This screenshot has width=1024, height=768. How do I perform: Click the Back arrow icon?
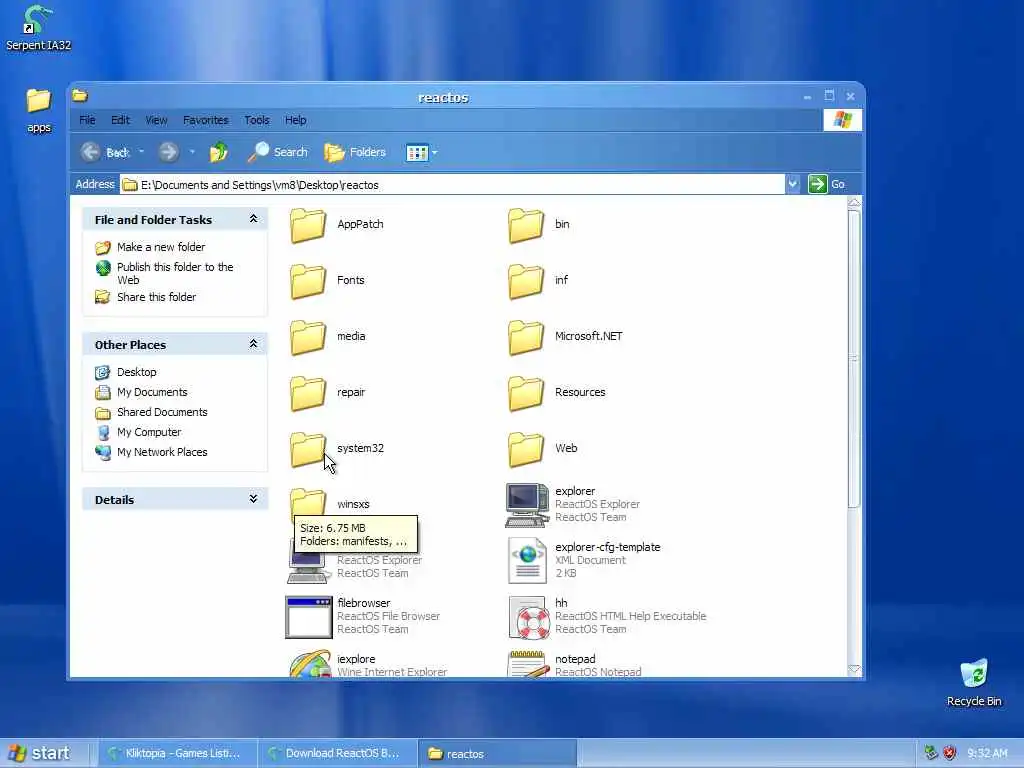tap(90, 152)
